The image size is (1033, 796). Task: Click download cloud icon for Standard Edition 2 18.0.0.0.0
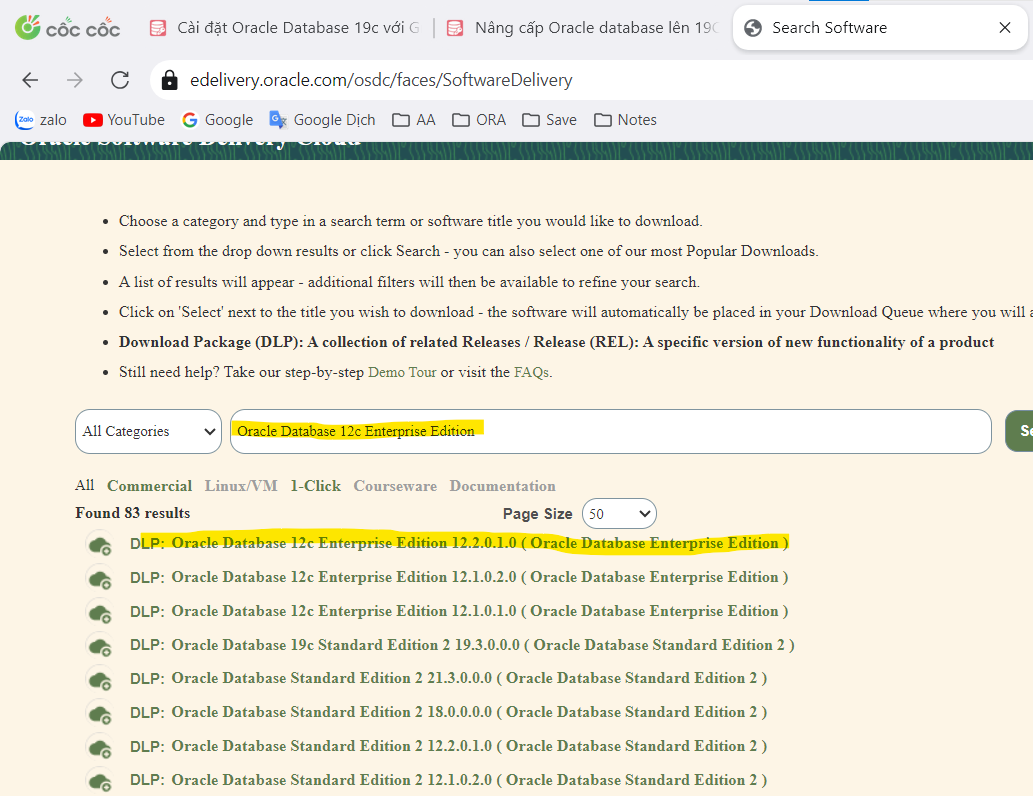(100, 714)
